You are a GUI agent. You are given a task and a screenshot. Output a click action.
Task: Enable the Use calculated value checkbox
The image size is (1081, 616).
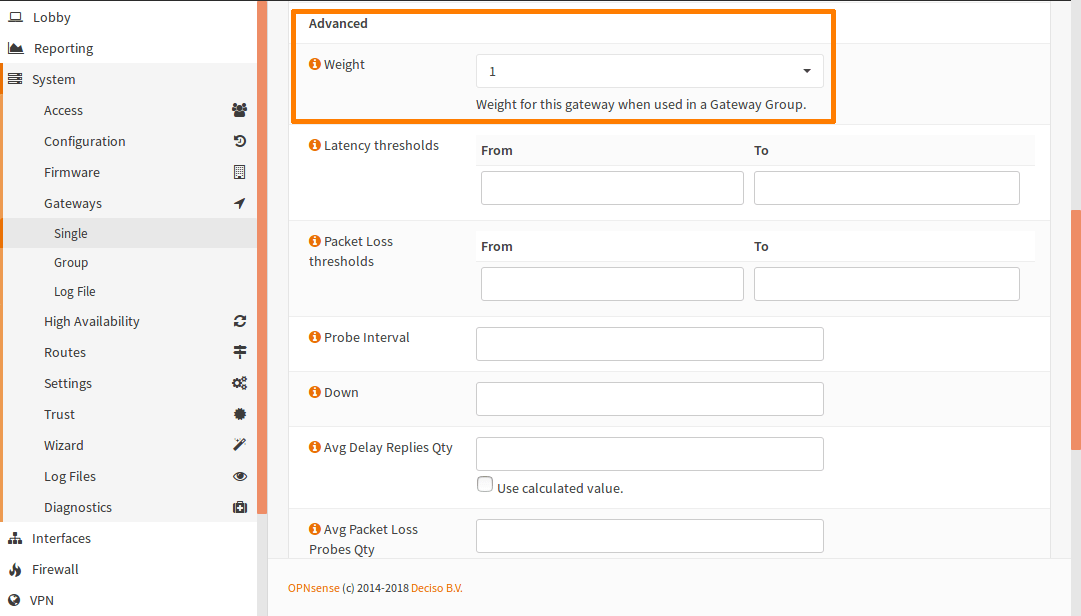(x=485, y=485)
